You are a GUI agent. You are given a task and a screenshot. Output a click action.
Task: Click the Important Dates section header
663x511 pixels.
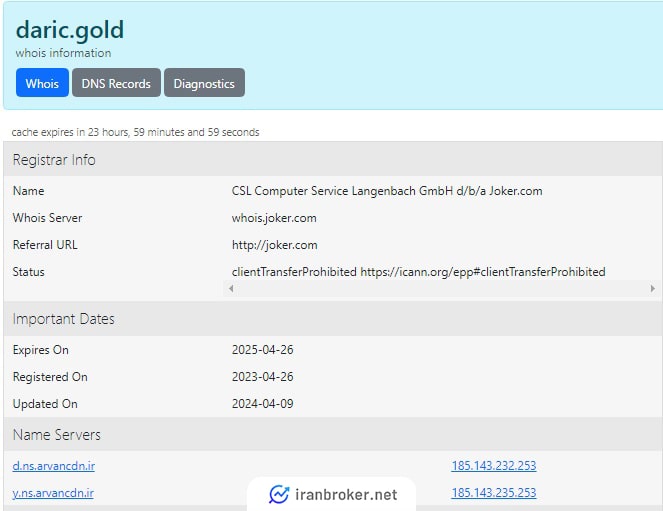[333, 319]
